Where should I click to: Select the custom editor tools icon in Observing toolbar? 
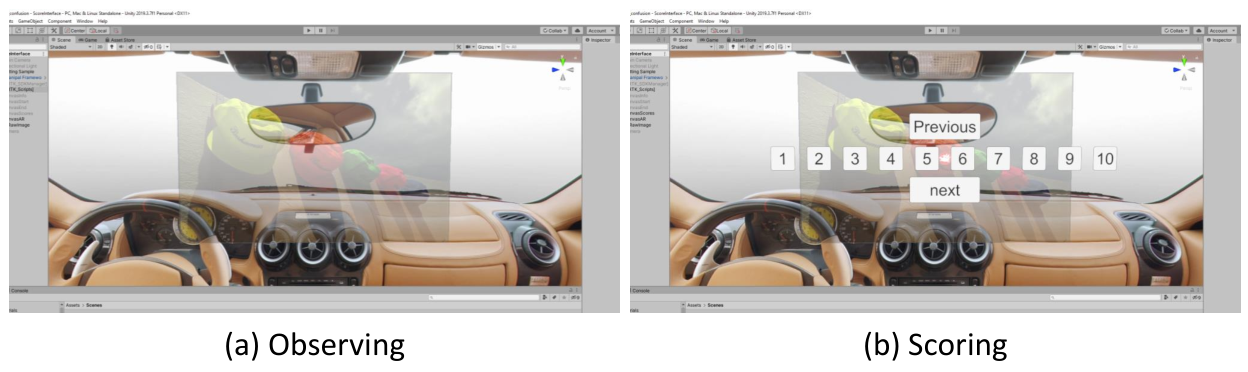54,31
